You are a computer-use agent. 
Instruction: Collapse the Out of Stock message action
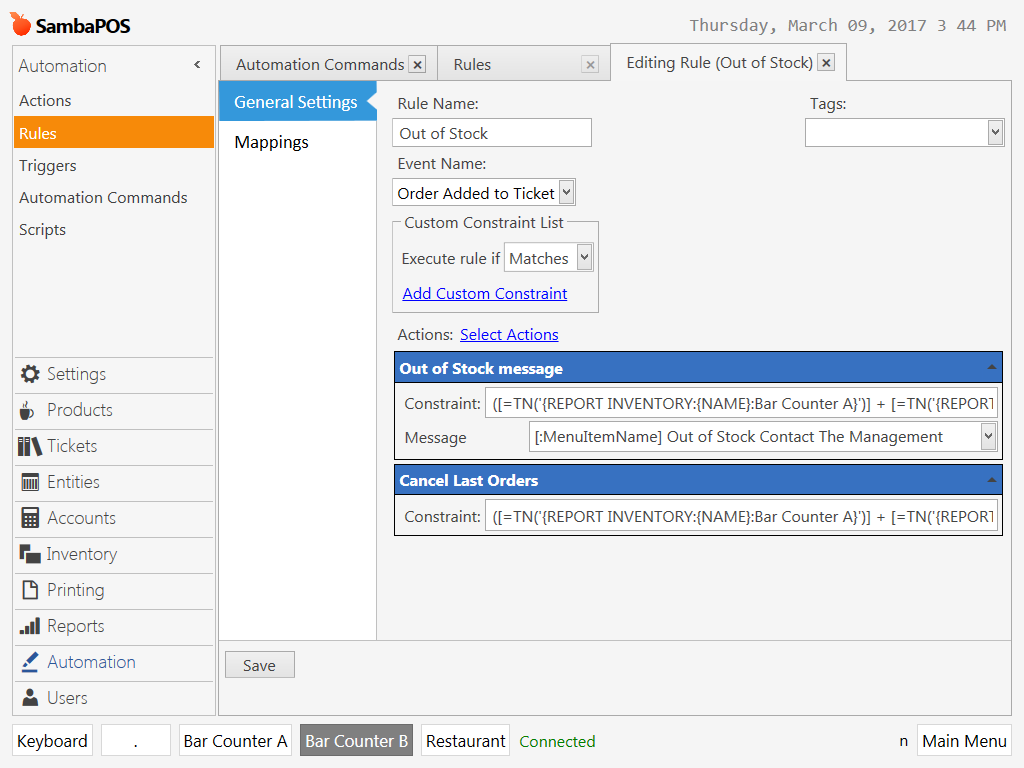[x=990, y=368]
